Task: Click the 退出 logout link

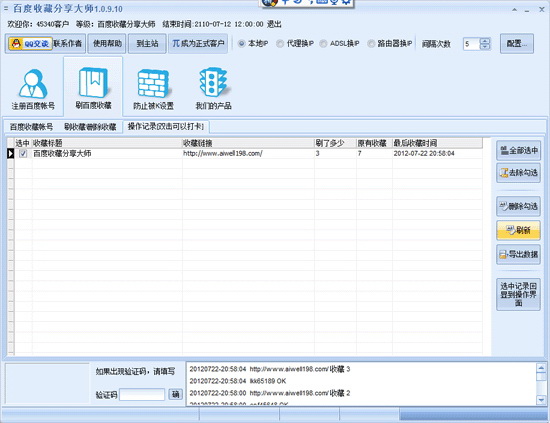Action: click(x=274, y=24)
